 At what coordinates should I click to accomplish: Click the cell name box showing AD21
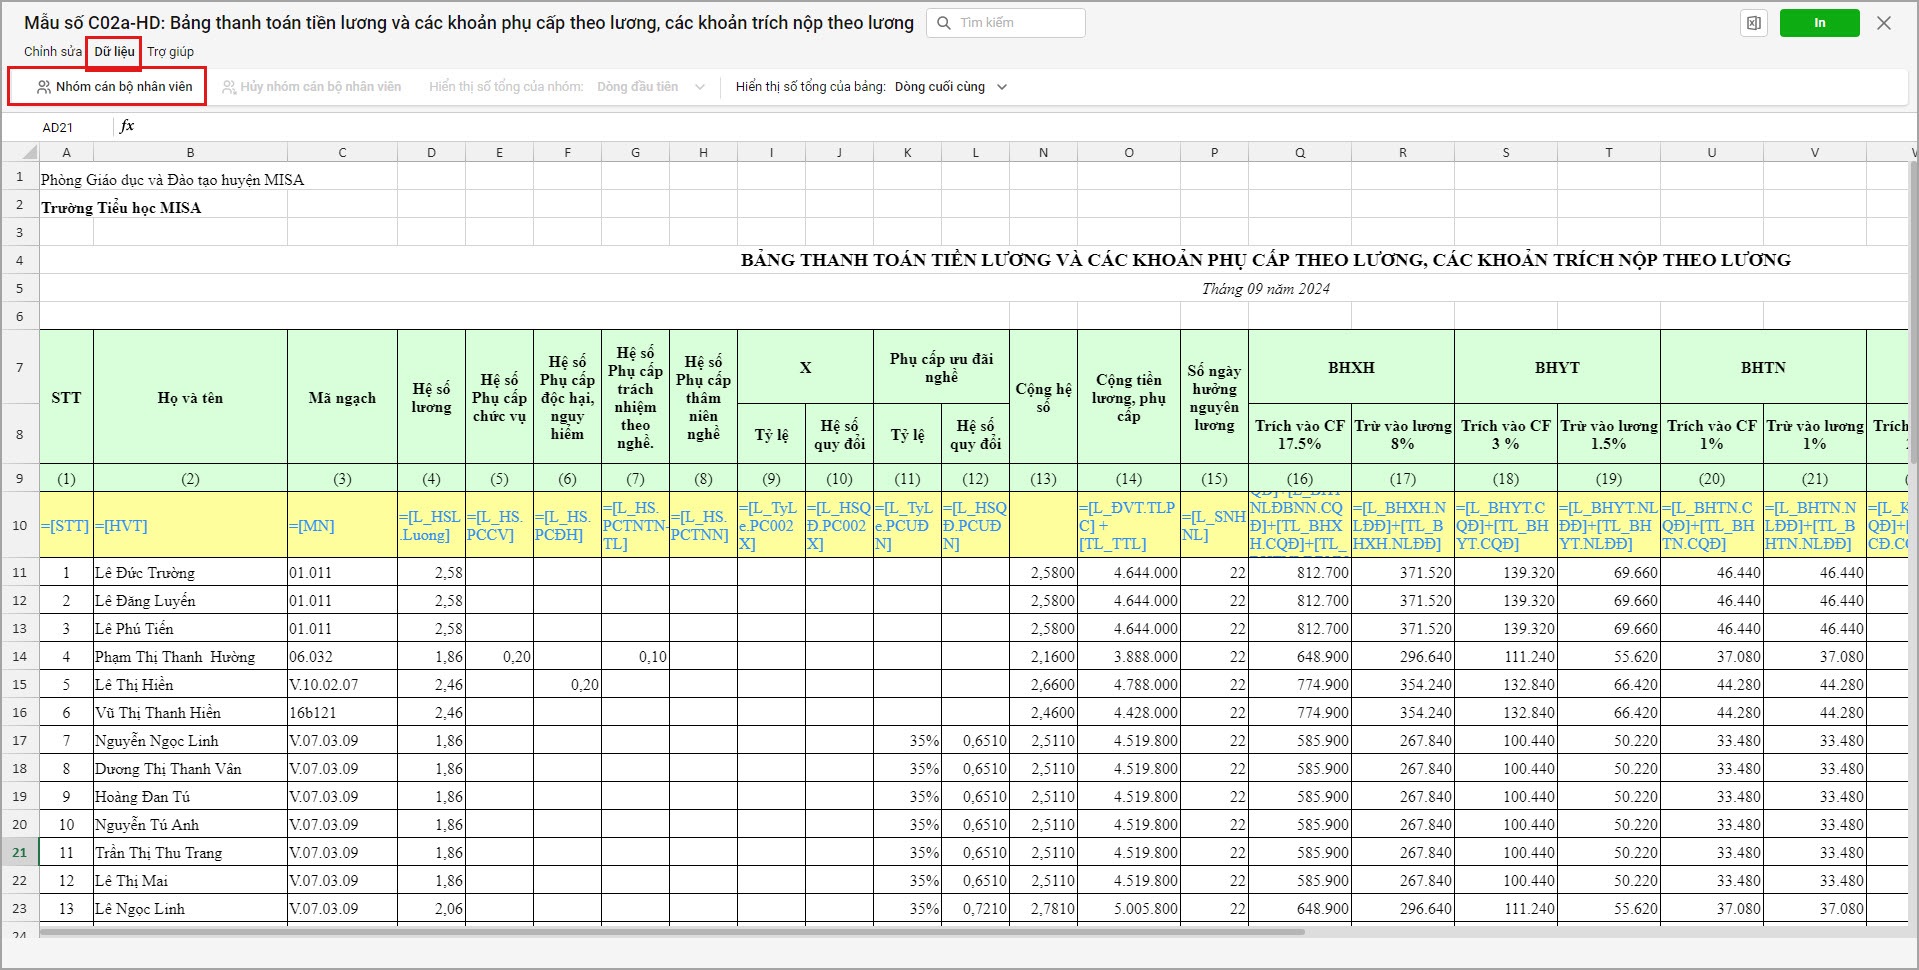coord(58,127)
